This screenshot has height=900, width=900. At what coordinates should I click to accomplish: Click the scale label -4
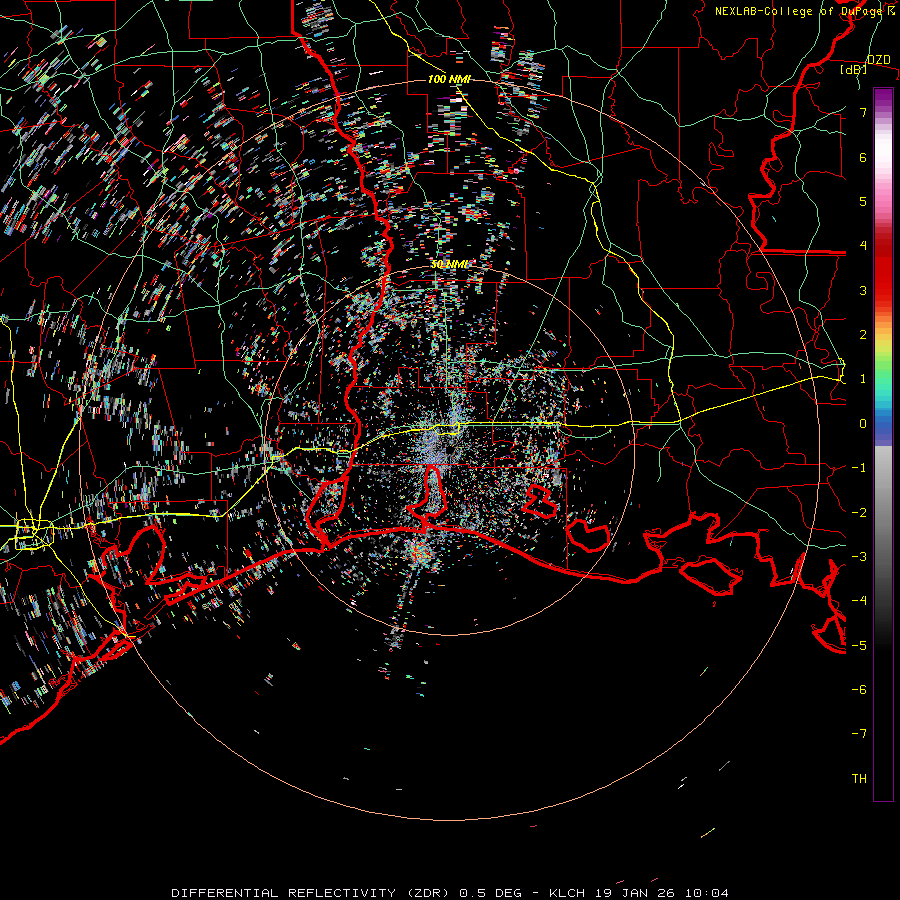coord(859,601)
